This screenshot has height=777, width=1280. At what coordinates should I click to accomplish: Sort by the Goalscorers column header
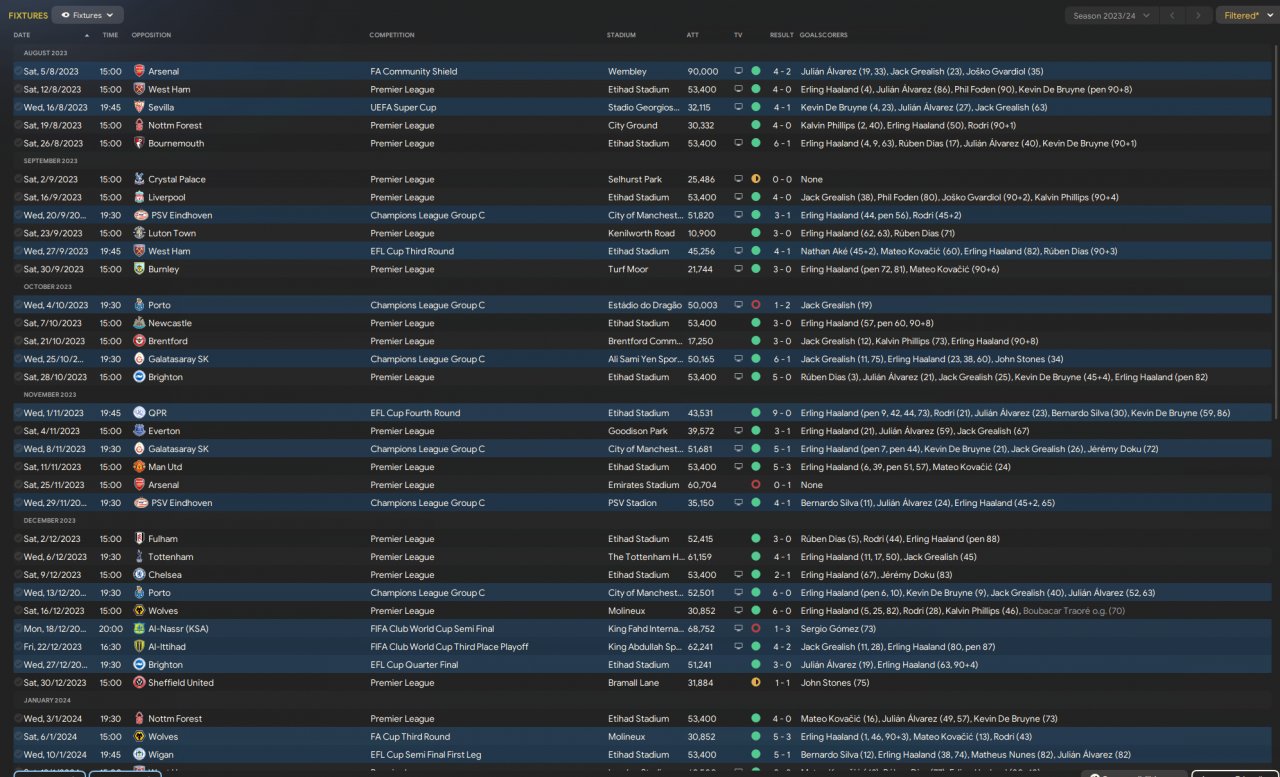pyautogui.click(x=824, y=35)
